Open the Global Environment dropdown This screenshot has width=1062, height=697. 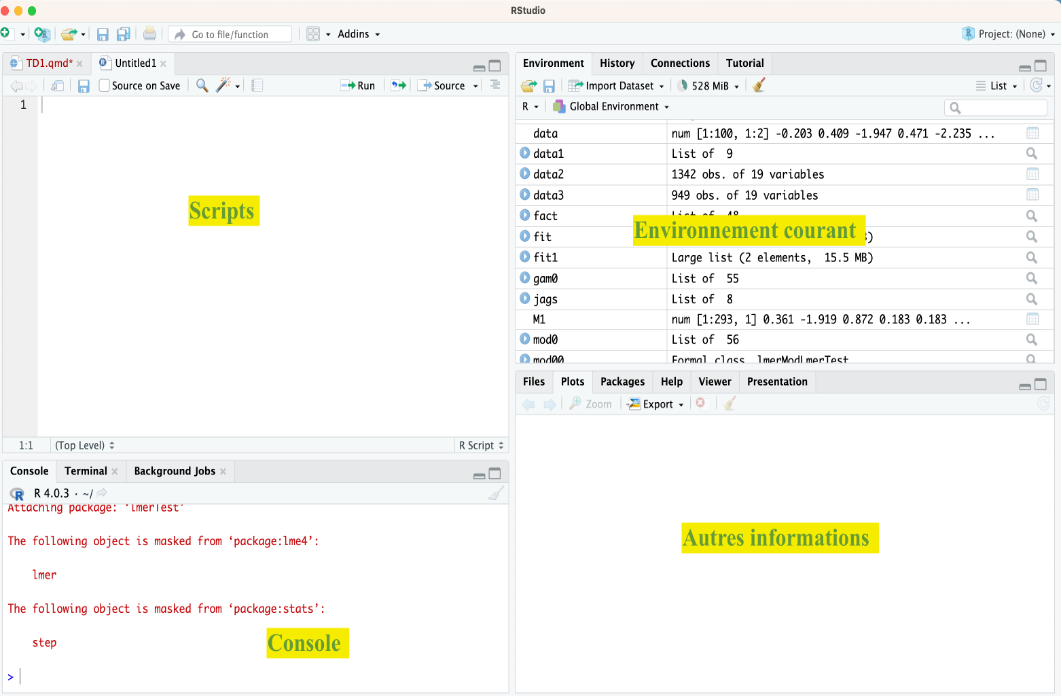[x=612, y=107]
